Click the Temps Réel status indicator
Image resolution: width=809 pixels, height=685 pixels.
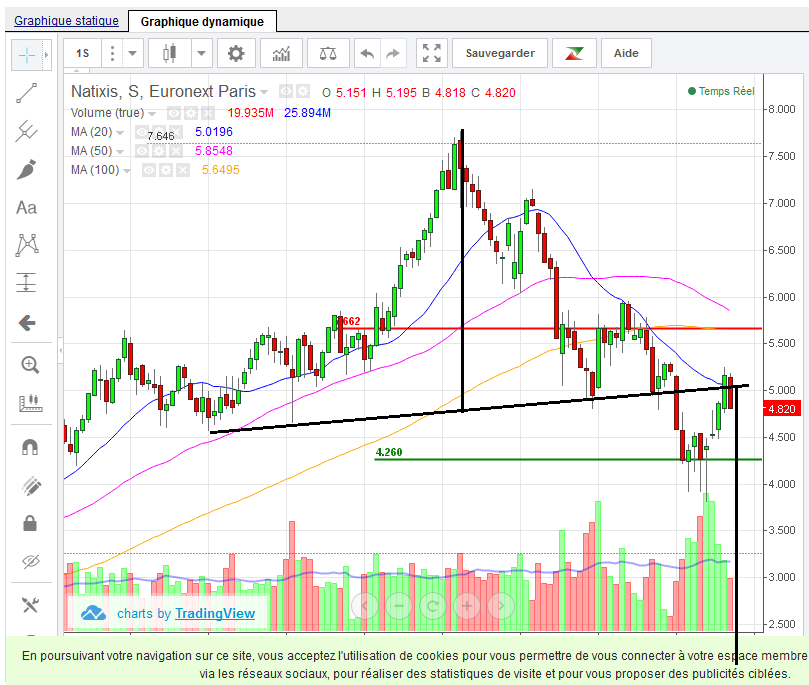coord(721,91)
